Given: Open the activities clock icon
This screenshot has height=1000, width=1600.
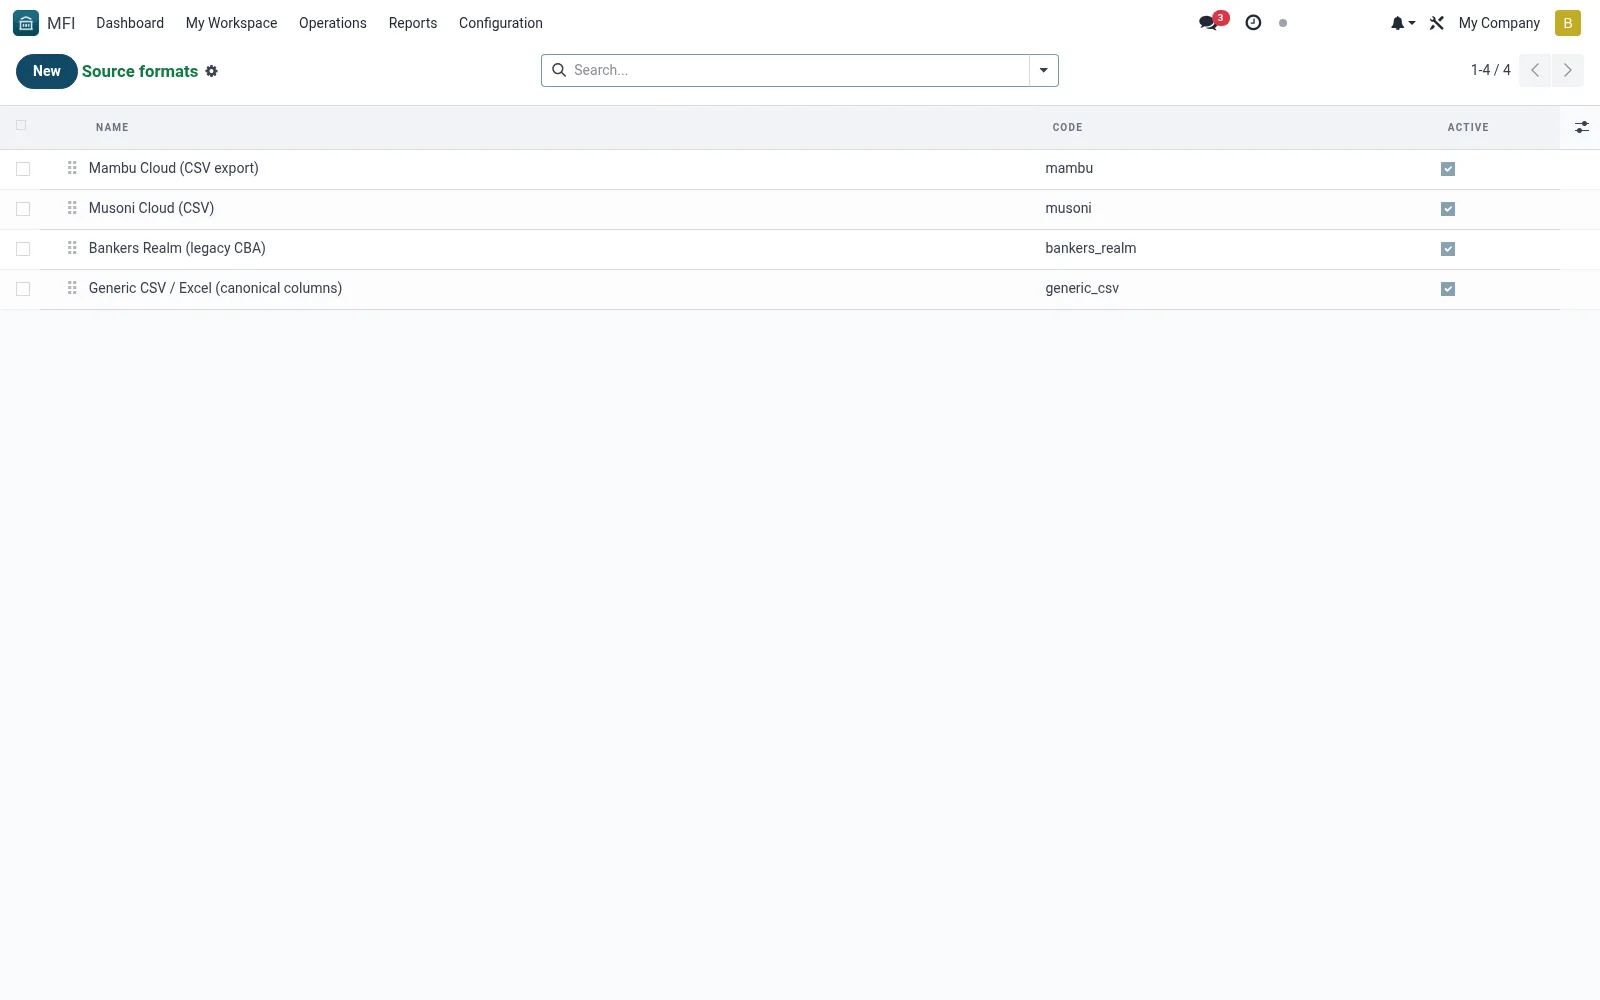Looking at the screenshot, I should point(1253,23).
